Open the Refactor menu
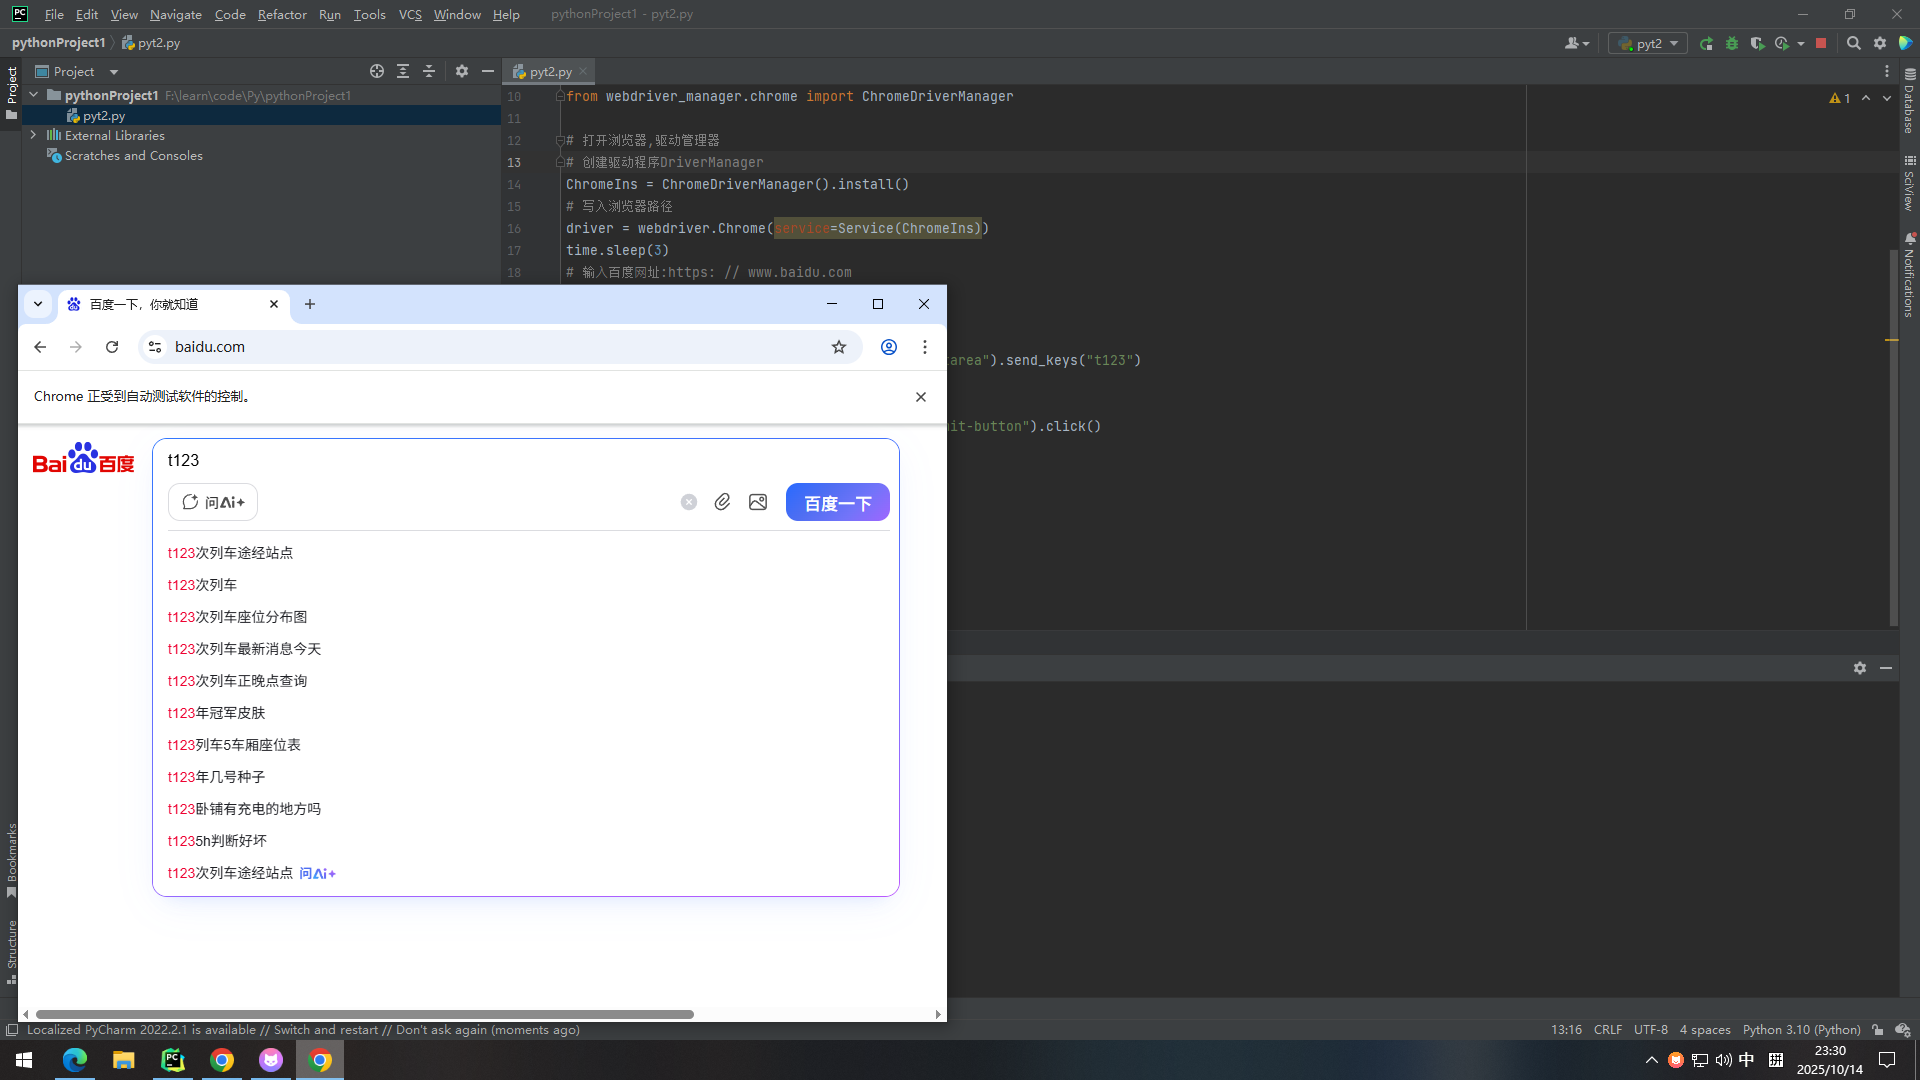Image resolution: width=1920 pixels, height=1080 pixels. coord(281,14)
